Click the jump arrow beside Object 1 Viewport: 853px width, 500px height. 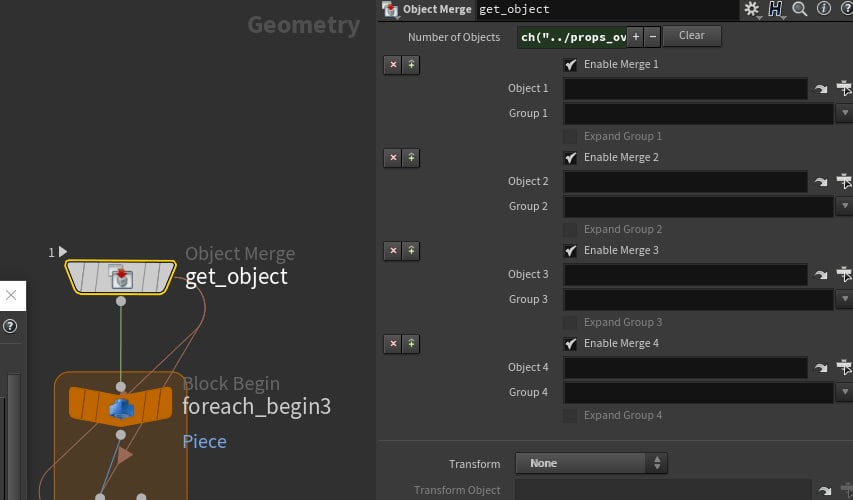pyautogui.click(x=821, y=89)
